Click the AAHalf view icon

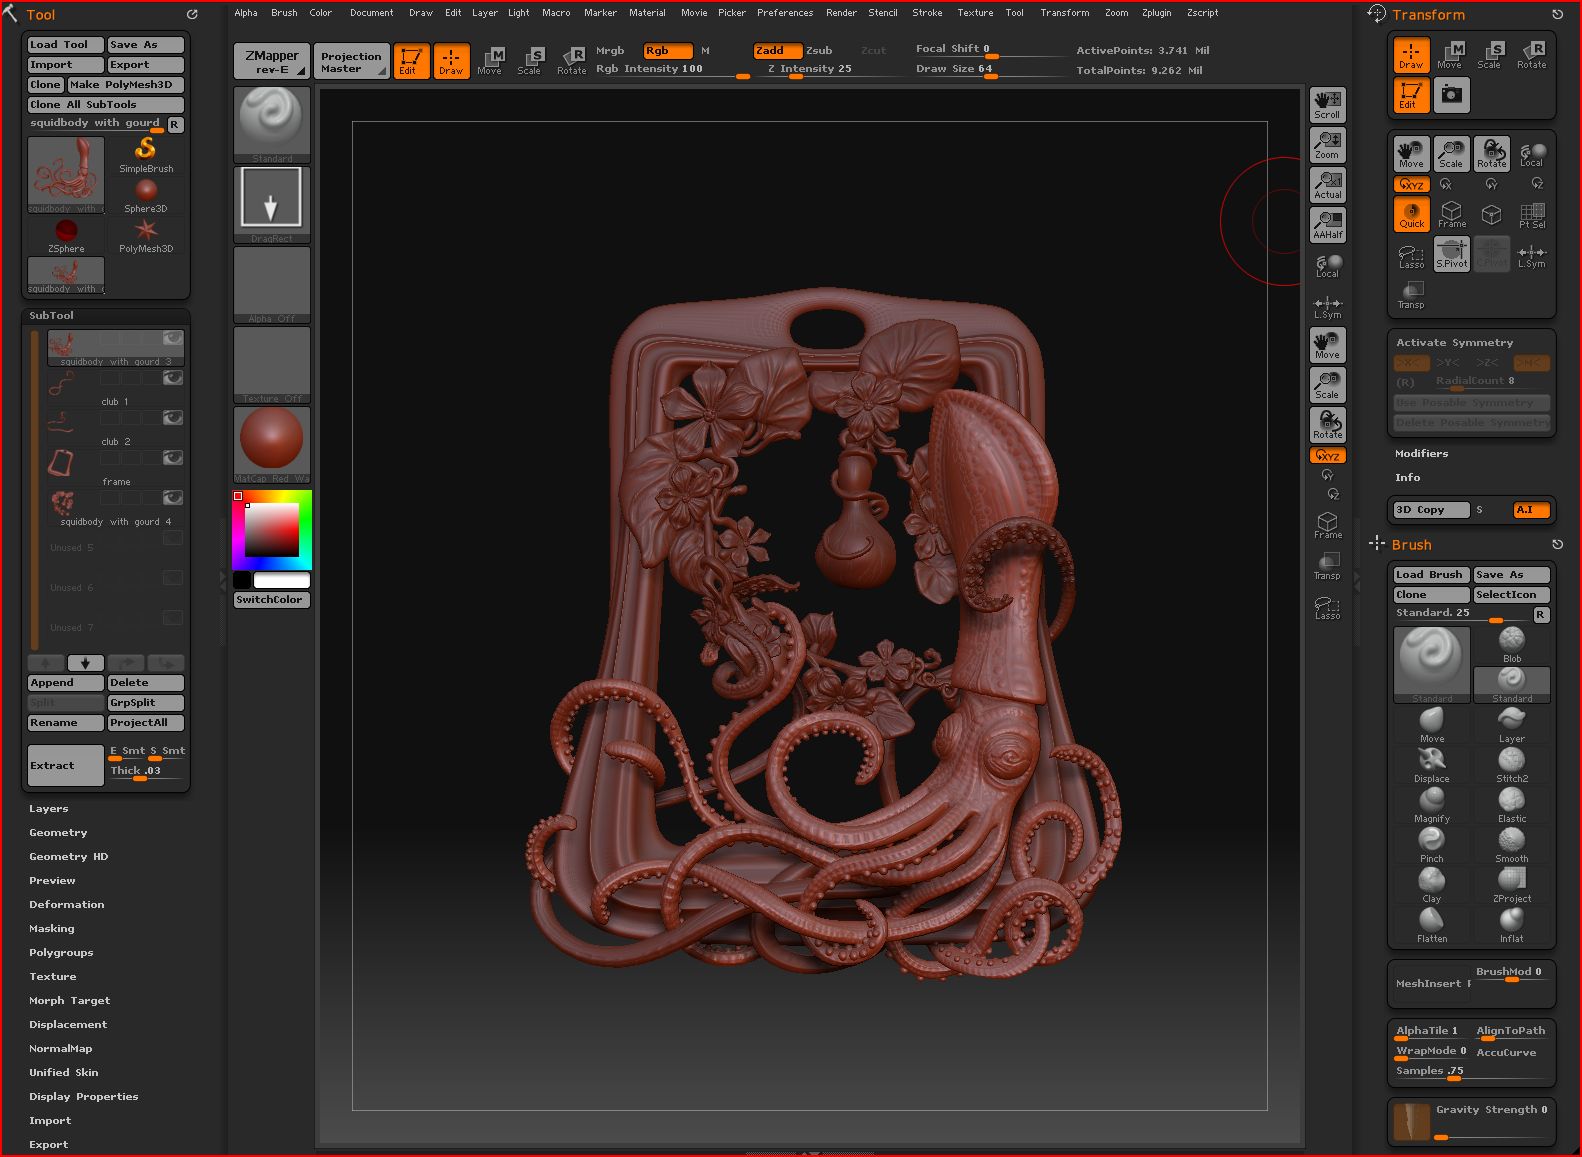1327,225
